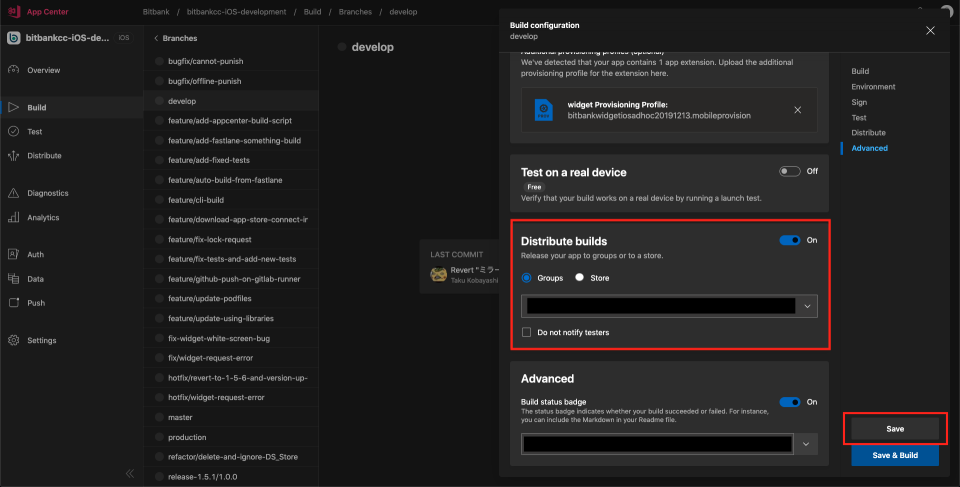Click the Data icon in sidebar
The image size is (960, 487).
[x=13, y=279]
